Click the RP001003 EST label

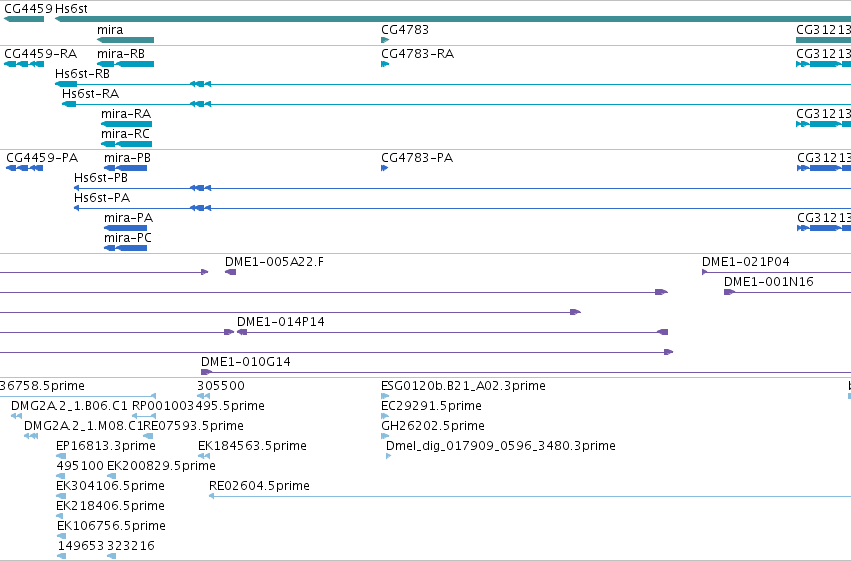tap(163, 406)
